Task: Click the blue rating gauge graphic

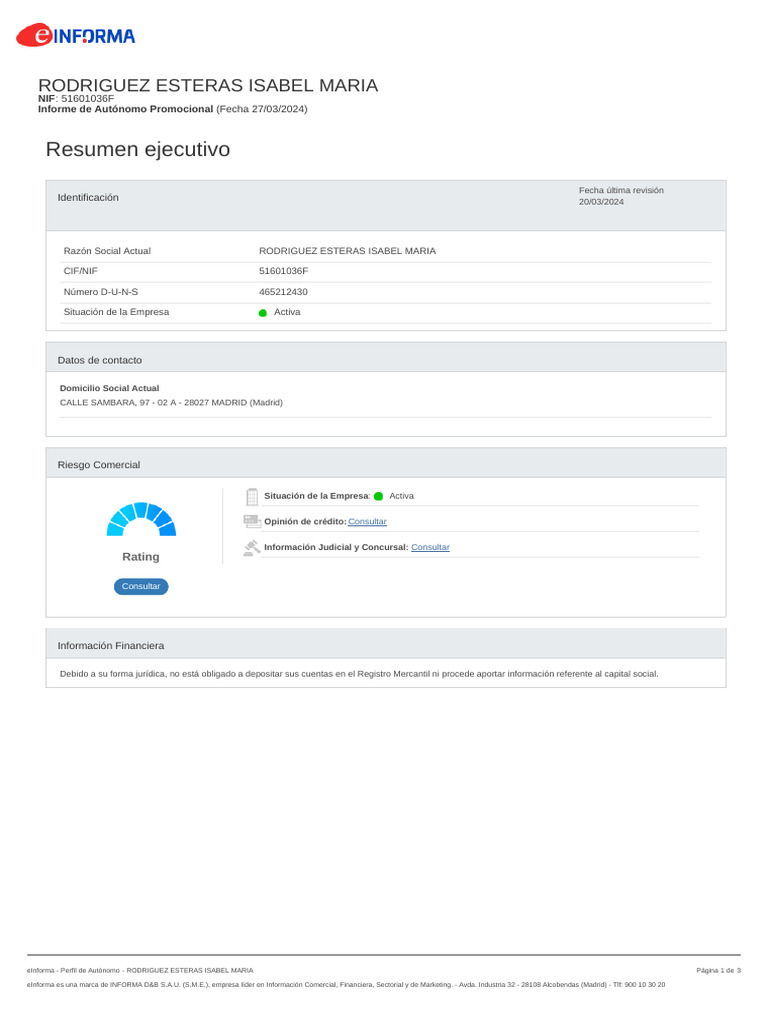Action: [x=141, y=519]
